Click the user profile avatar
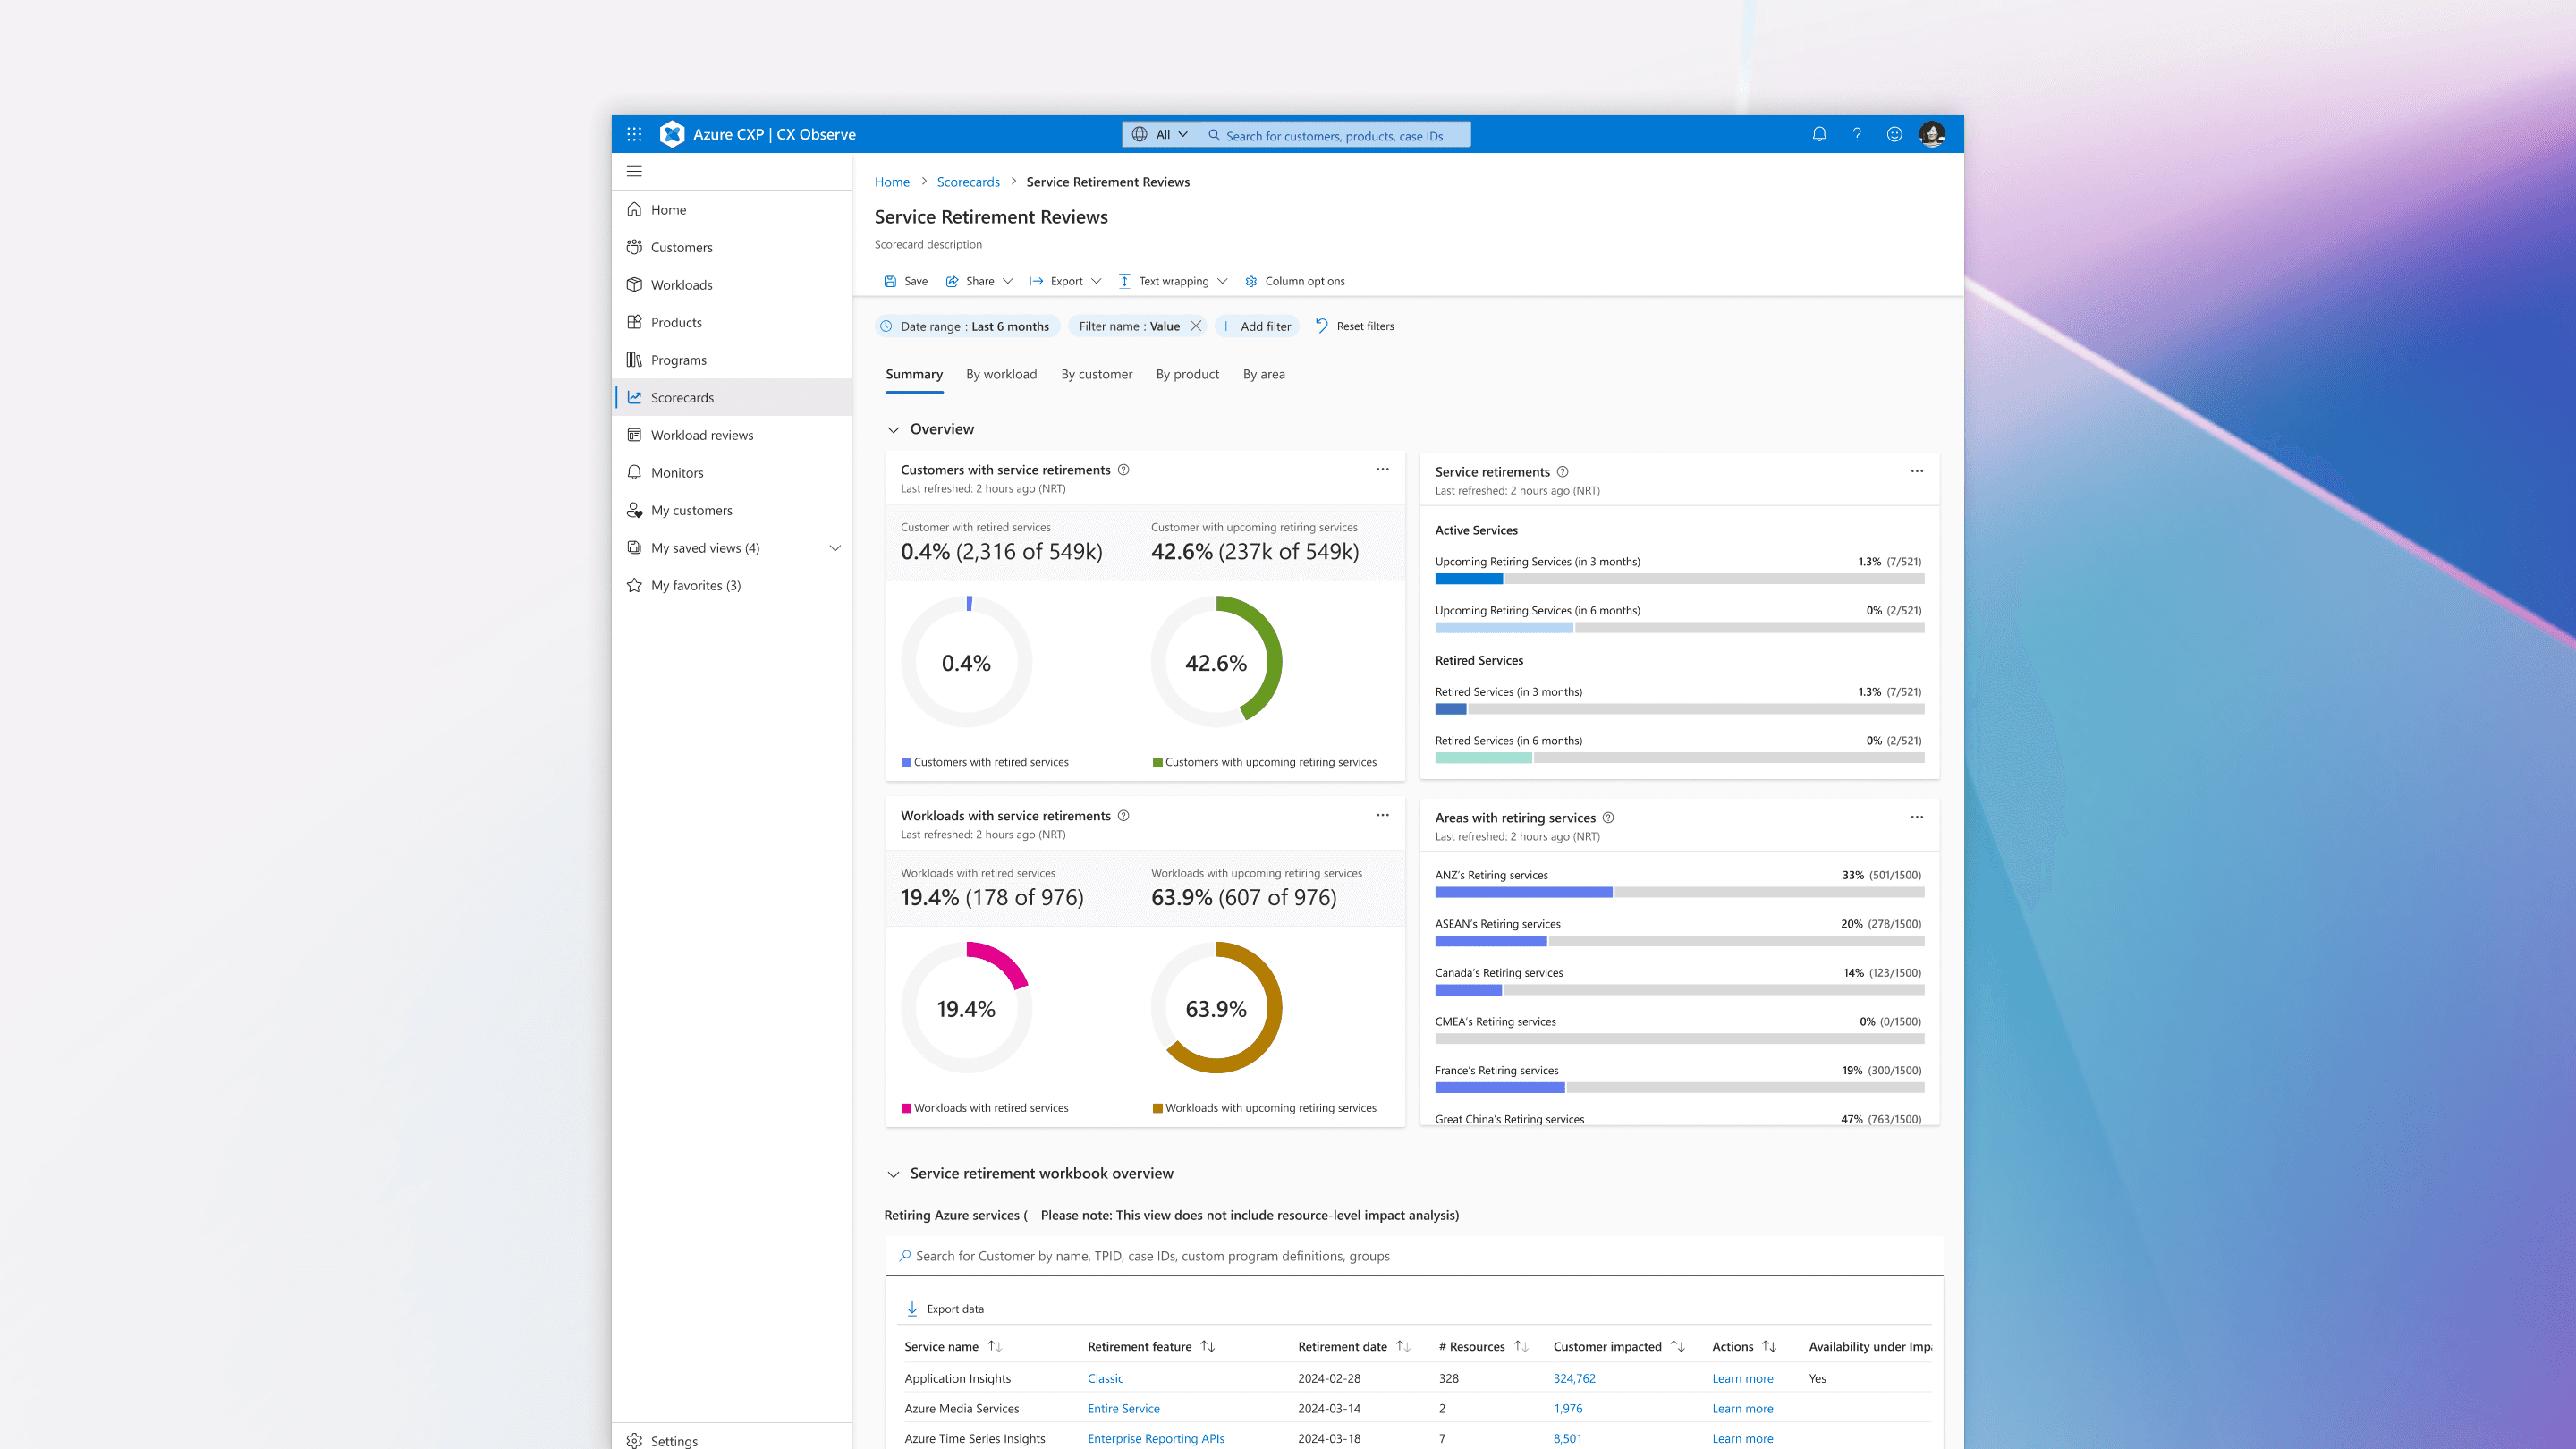This screenshot has width=2576, height=1449. tap(1932, 134)
